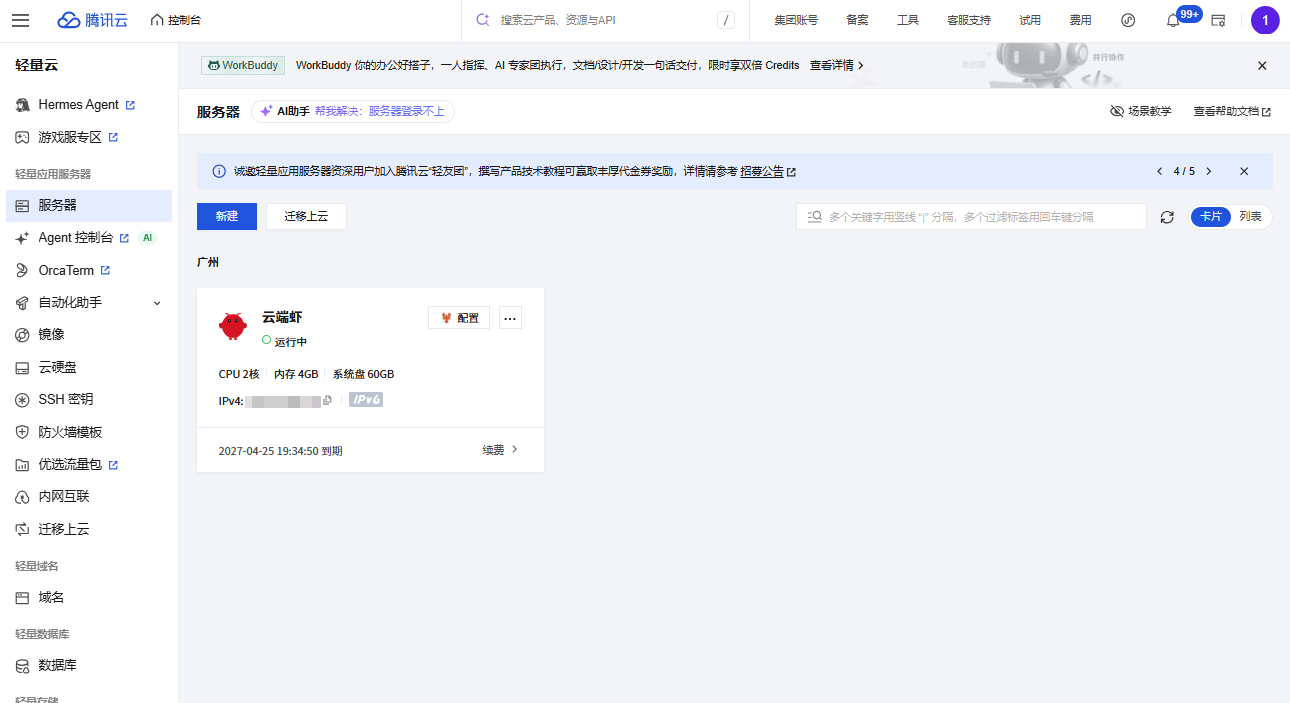
Task: Click the 配置 button on server card
Action: pos(459,318)
